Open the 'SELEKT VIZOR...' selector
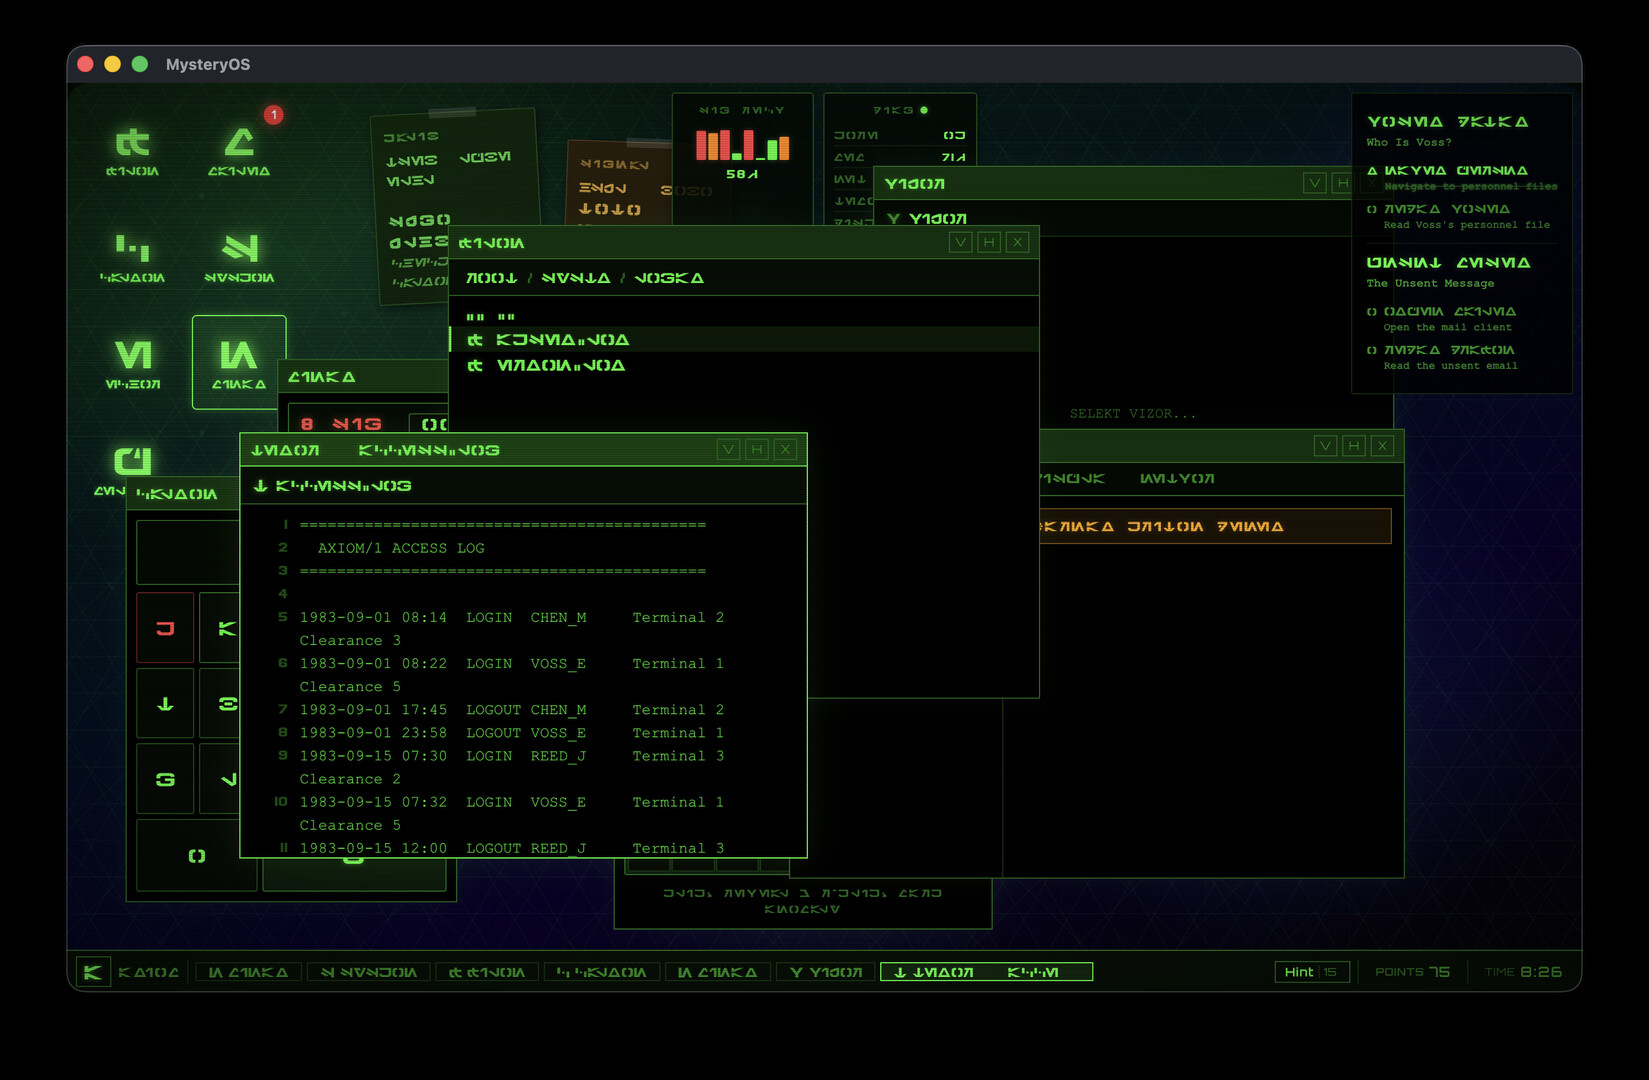Screen dimensions: 1649x1080 point(1134,412)
